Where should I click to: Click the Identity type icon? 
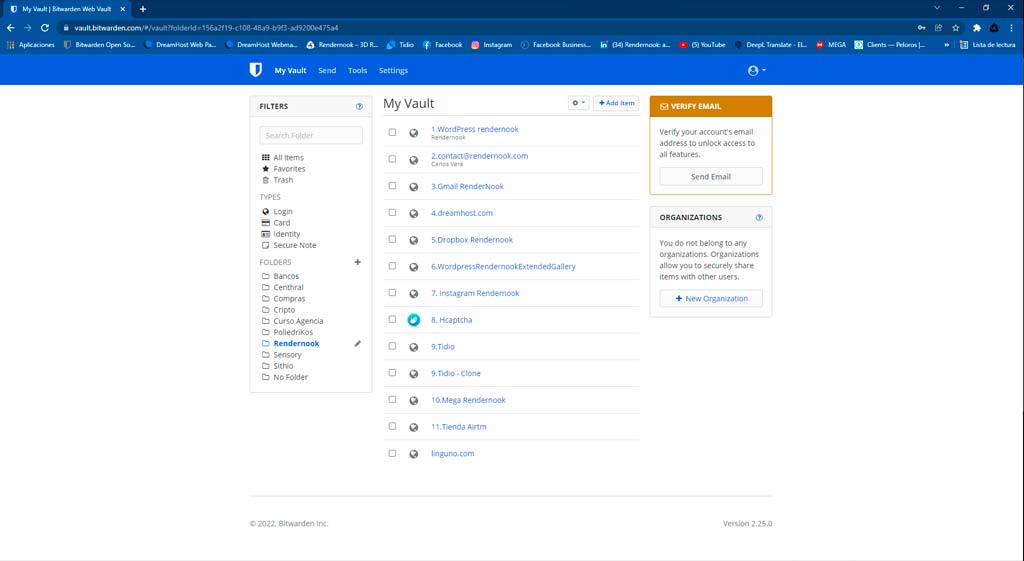pos(266,234)
